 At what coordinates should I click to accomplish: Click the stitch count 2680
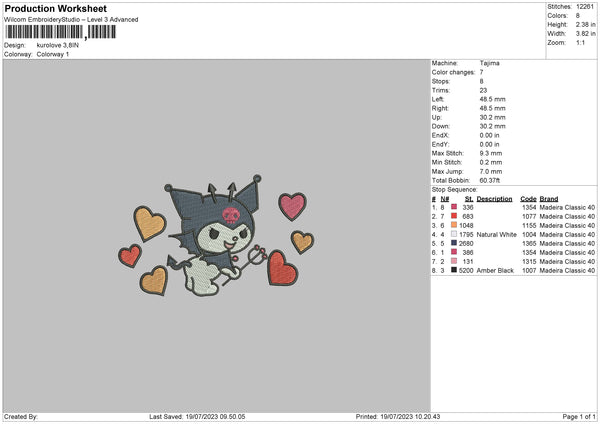click(466, 243)
